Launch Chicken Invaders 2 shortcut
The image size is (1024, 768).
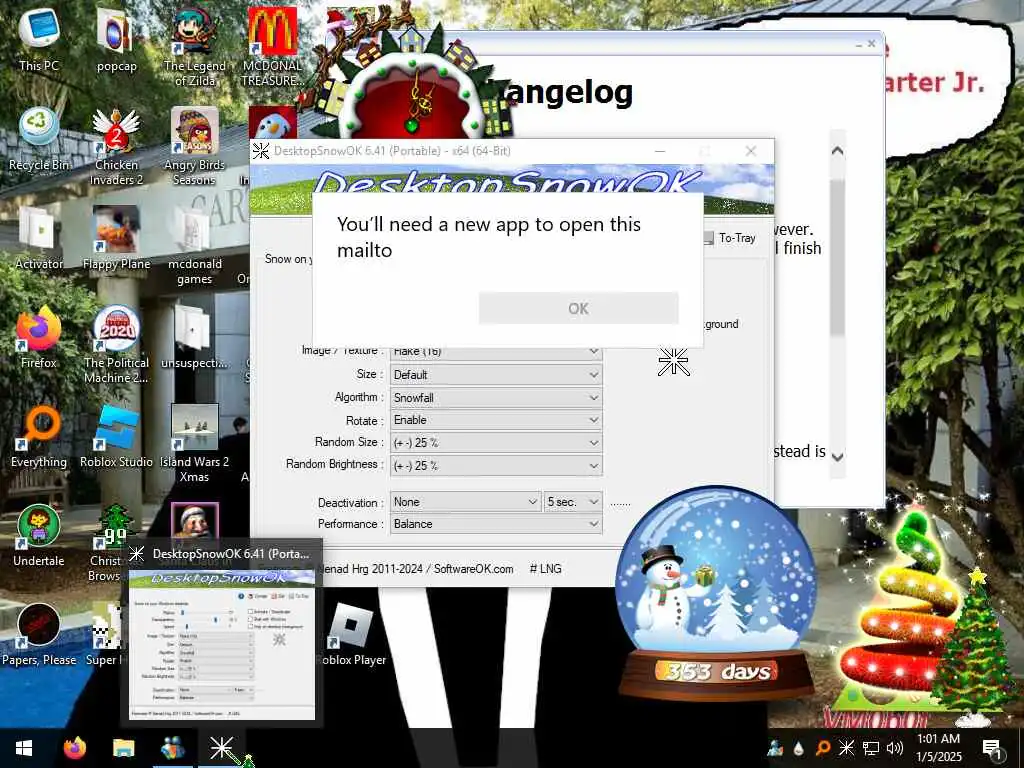point(116,146)
